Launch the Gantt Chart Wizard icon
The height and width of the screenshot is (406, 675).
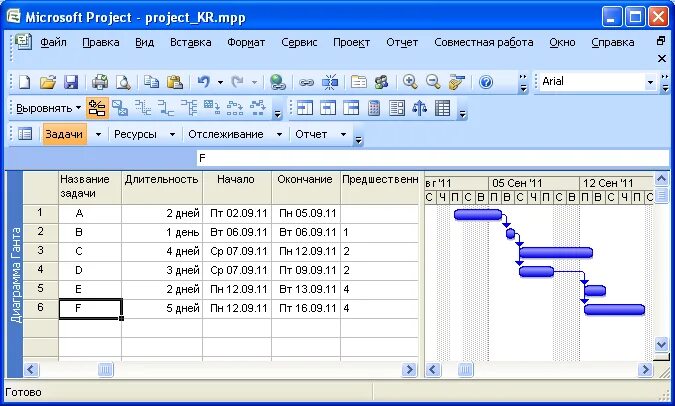tap(456, 82)
